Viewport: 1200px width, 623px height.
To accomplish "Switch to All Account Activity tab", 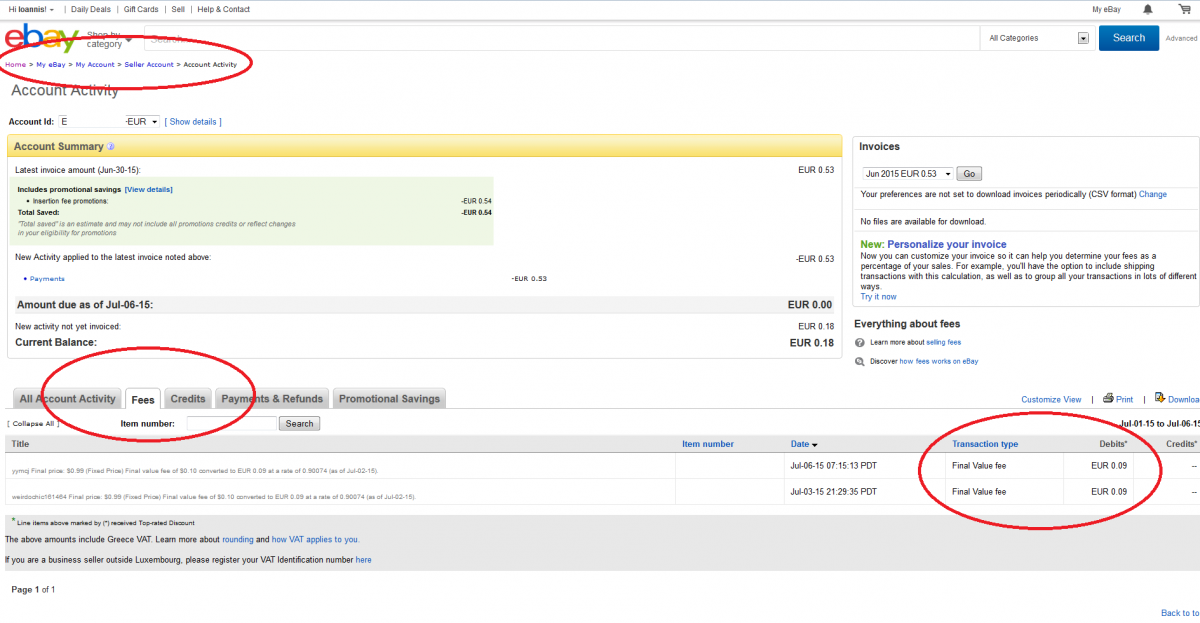I will 67,399.
